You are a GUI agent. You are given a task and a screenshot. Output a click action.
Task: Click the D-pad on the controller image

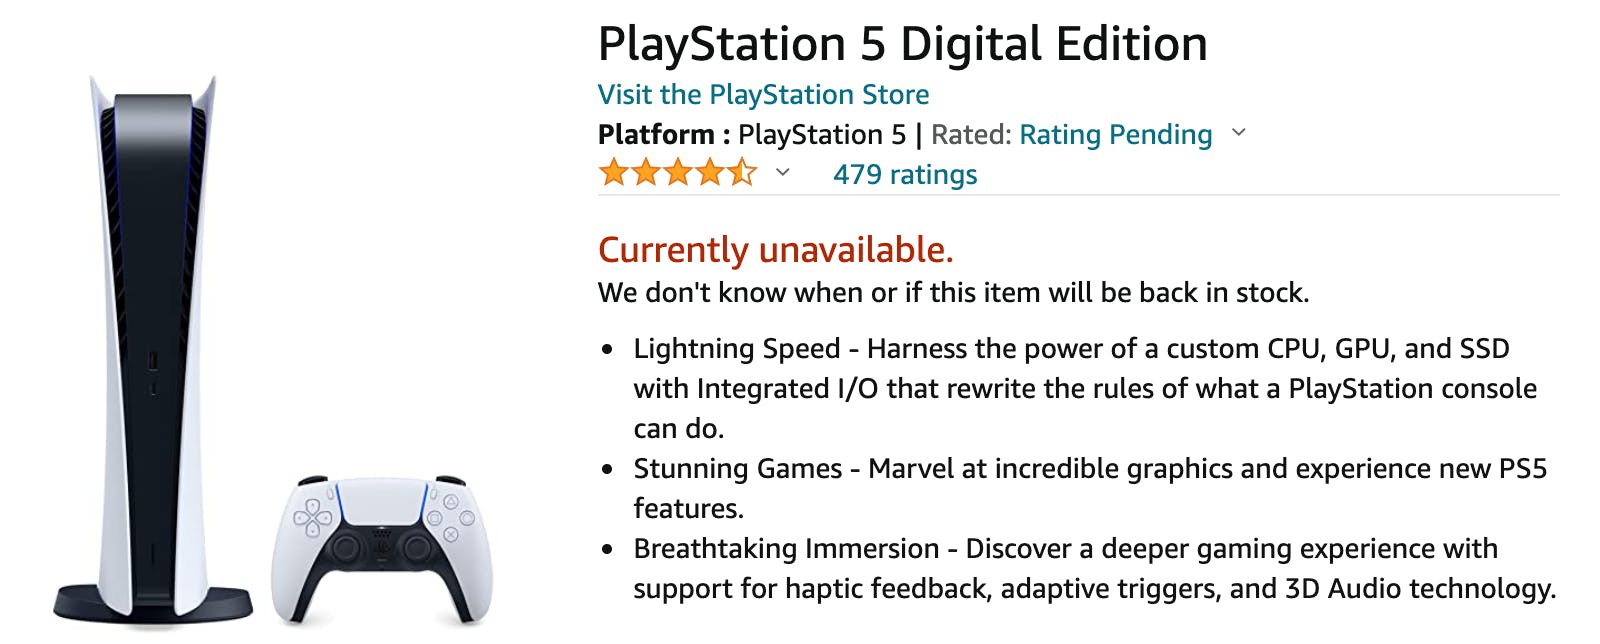click(313, 517)
